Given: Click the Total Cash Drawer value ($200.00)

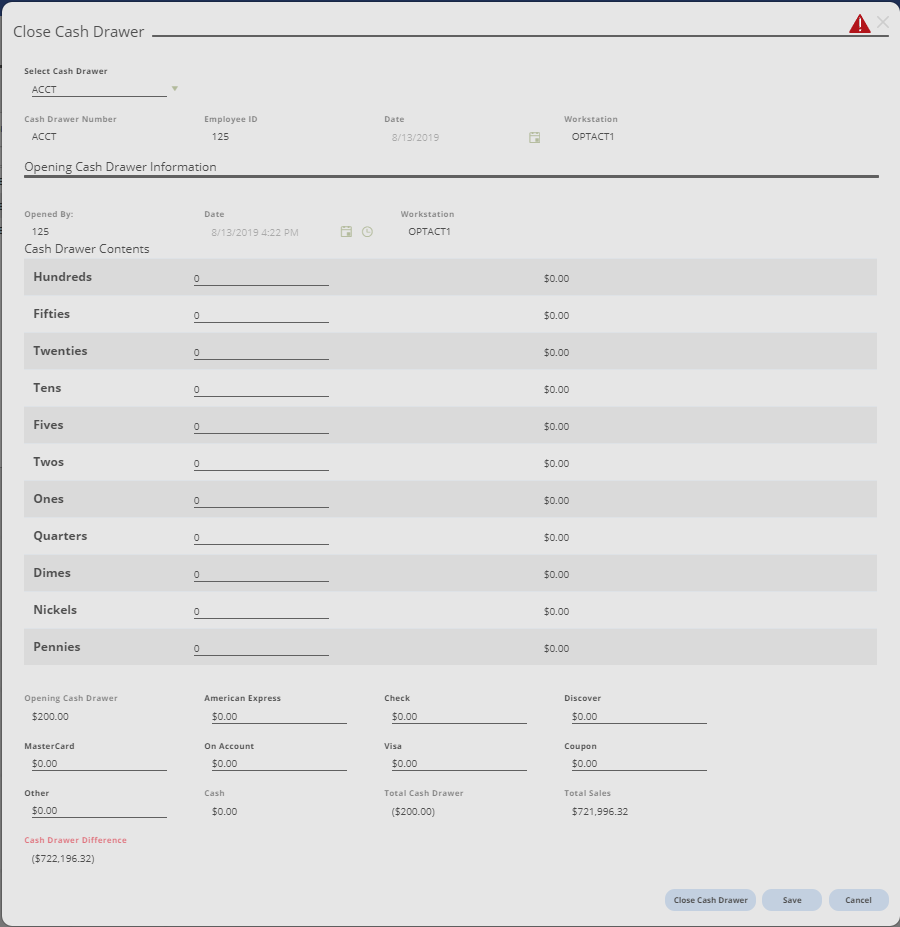Looking at the screenshot, I should coord(413,812).
